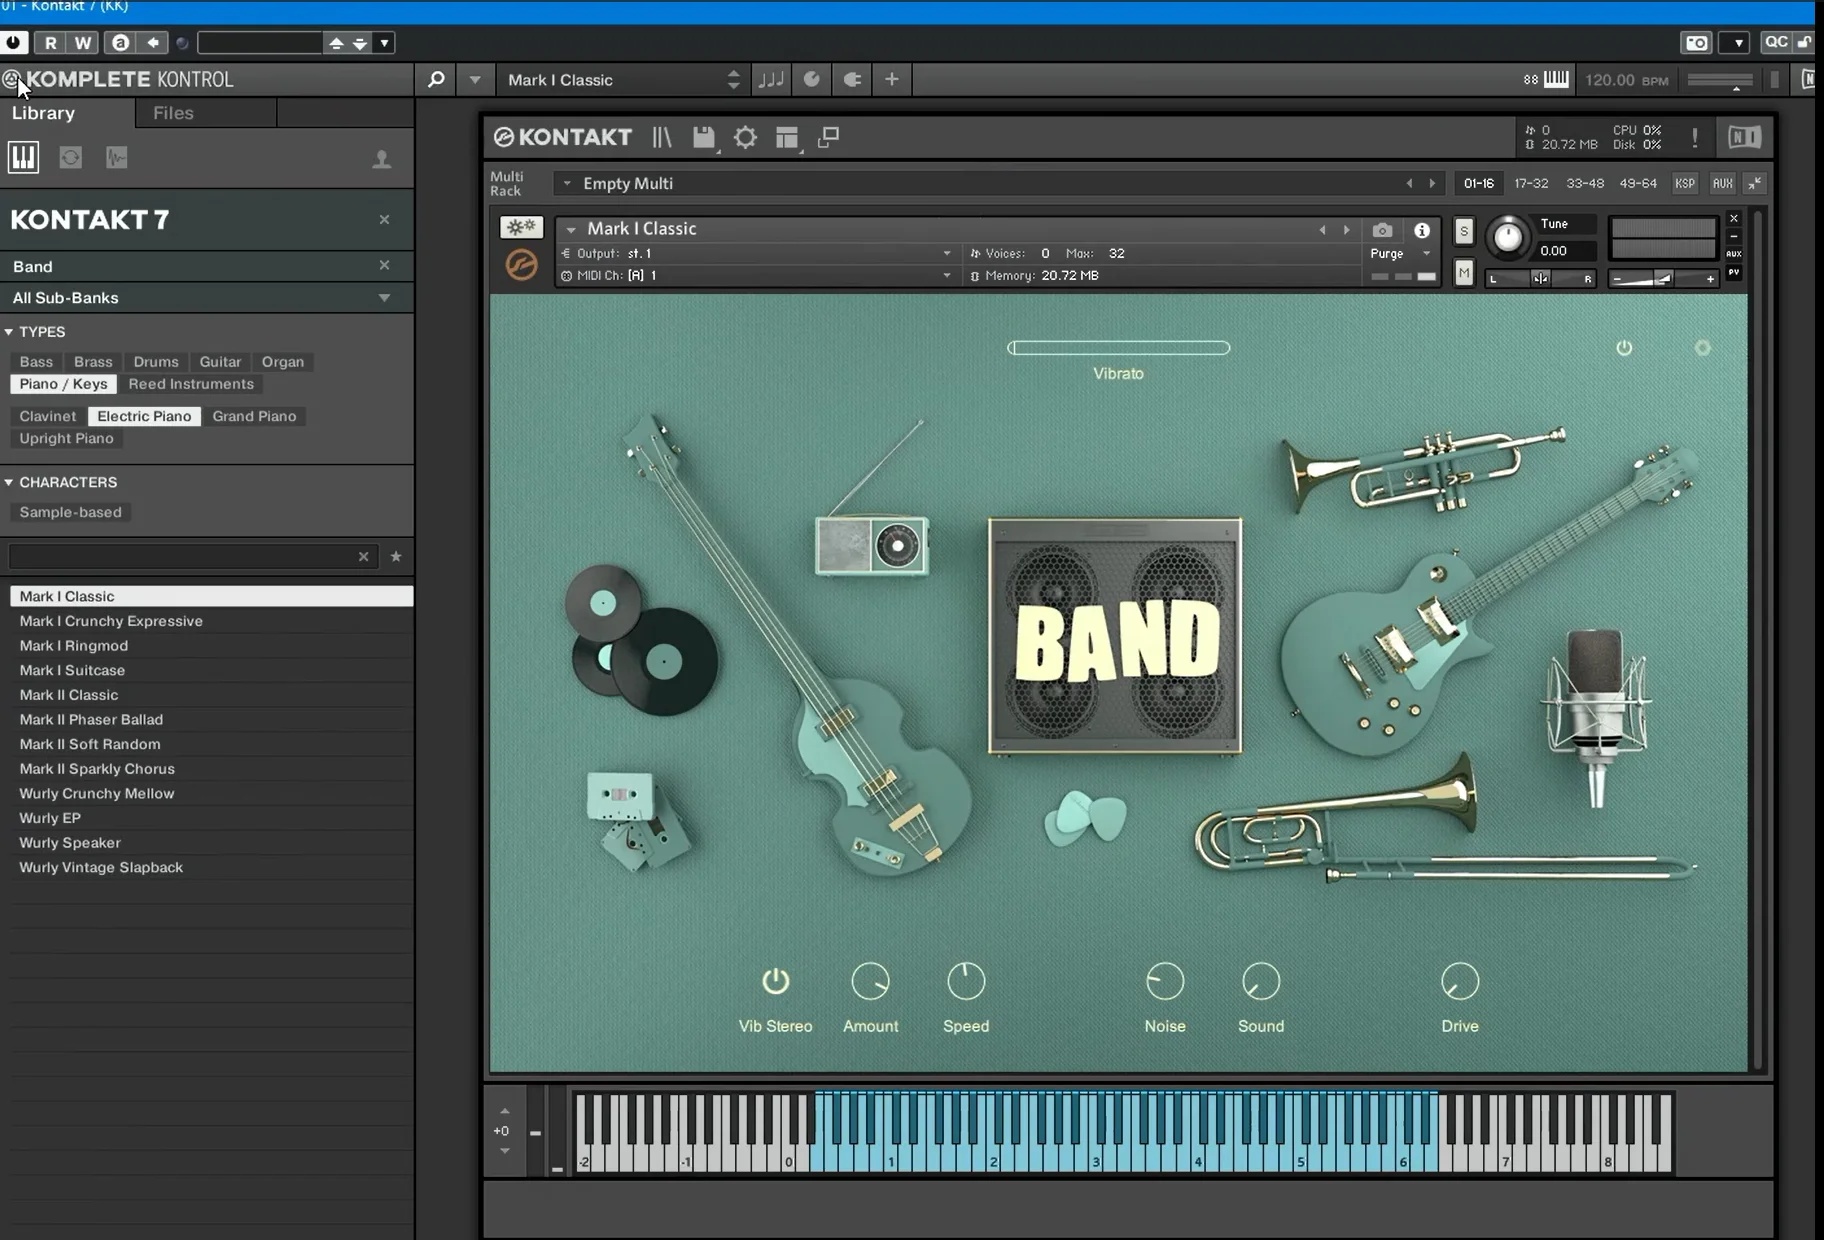This screenshot has width=1824, height=1240.
Task: Click the Kontakt minimize view icon
Action: click(x=828, y=138)
